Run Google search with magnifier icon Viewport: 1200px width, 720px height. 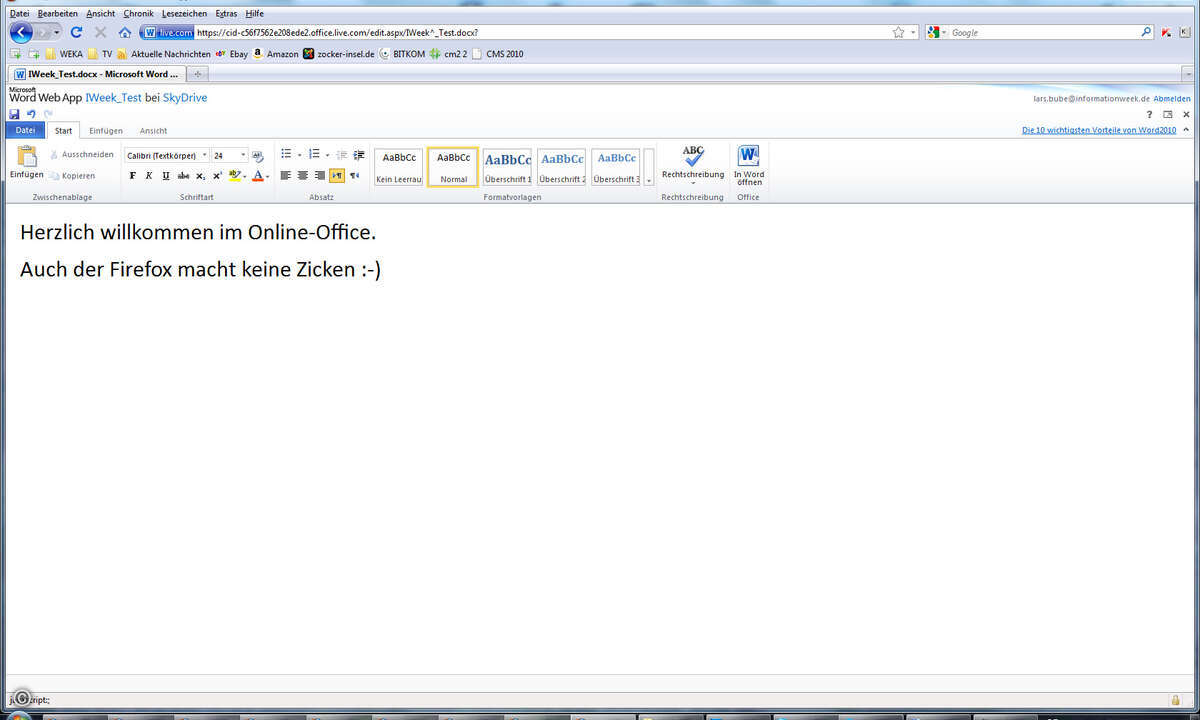click(x=1147, y=32)
